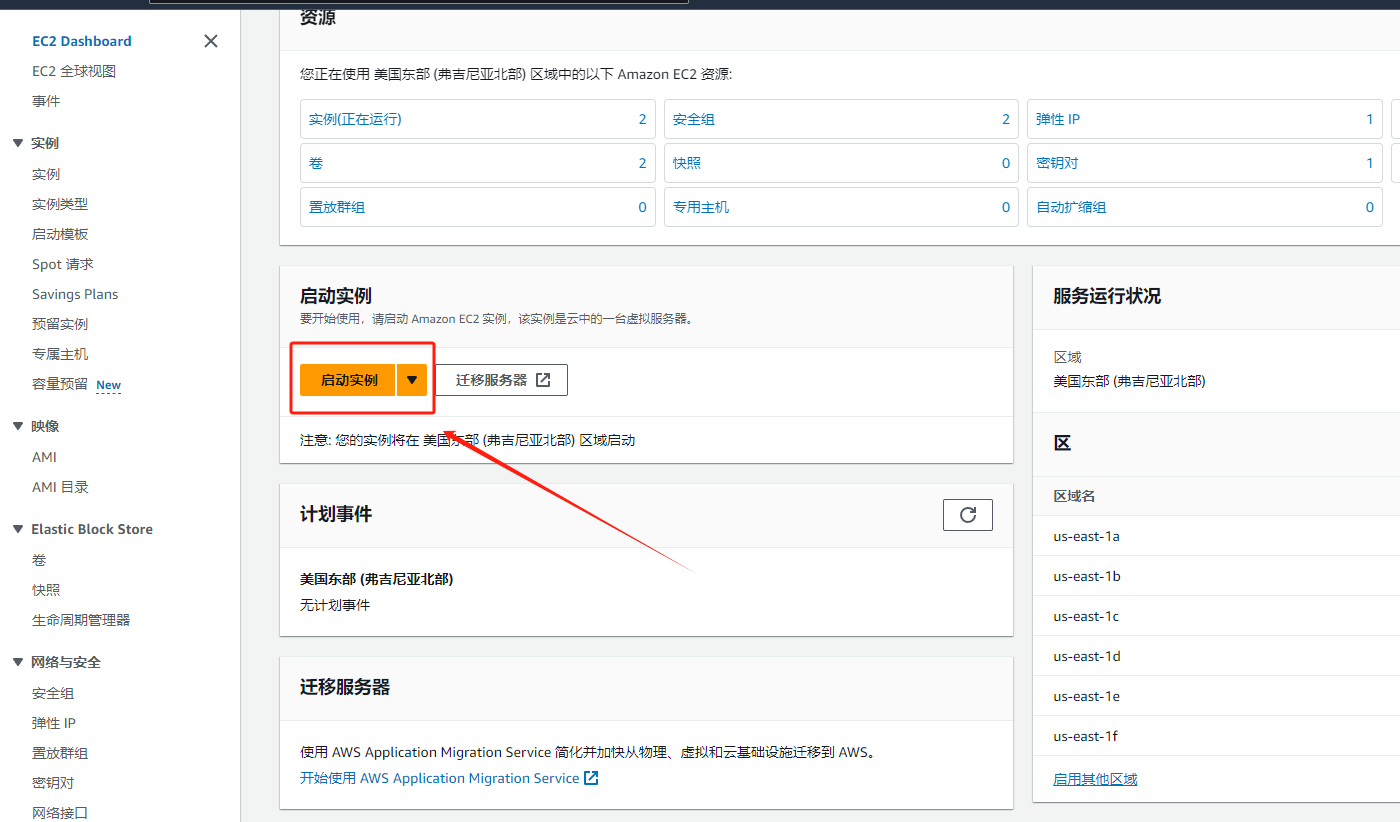Click the 无计划事件 text
This screenshot has width=1400, height=822.
335,605
